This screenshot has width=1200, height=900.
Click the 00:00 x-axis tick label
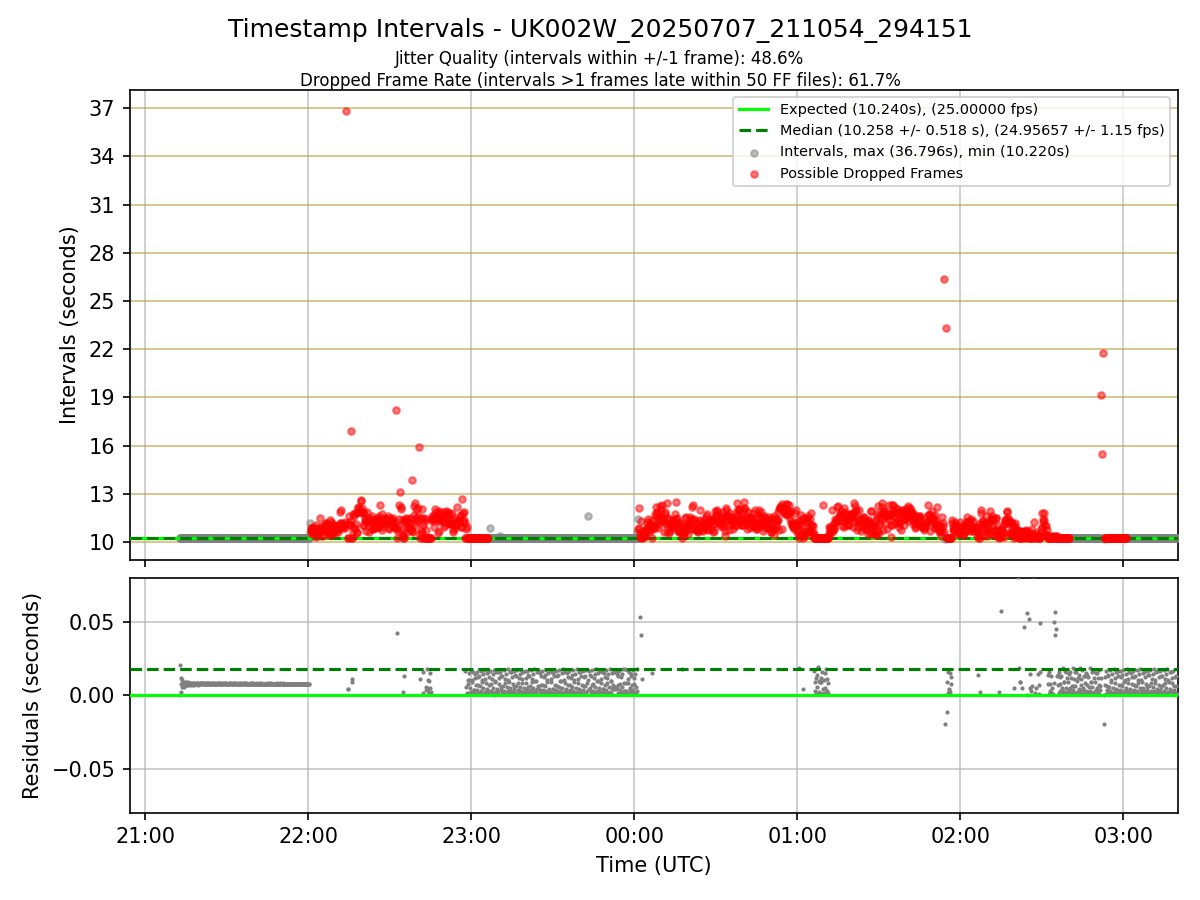coord(634,834)
